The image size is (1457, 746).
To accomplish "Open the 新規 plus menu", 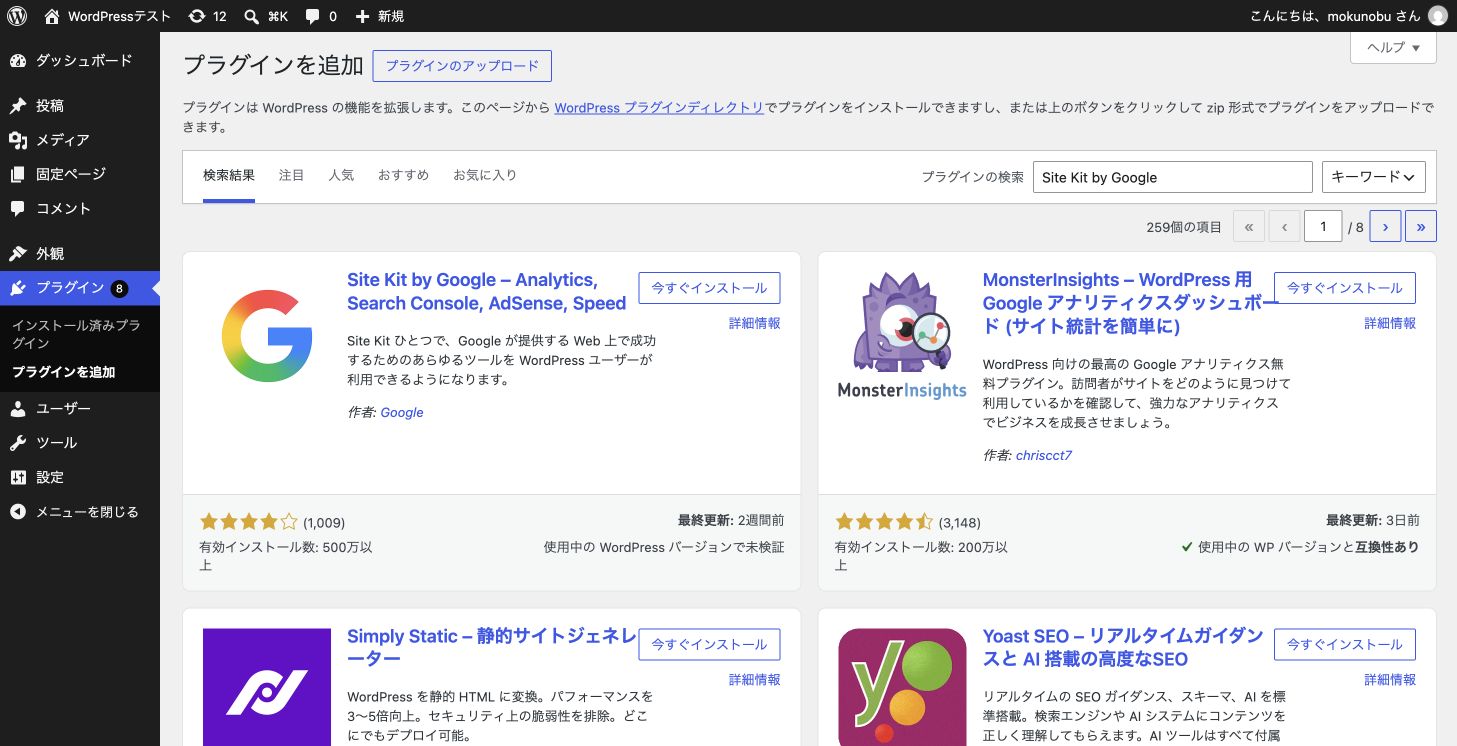I will [380, 16].
